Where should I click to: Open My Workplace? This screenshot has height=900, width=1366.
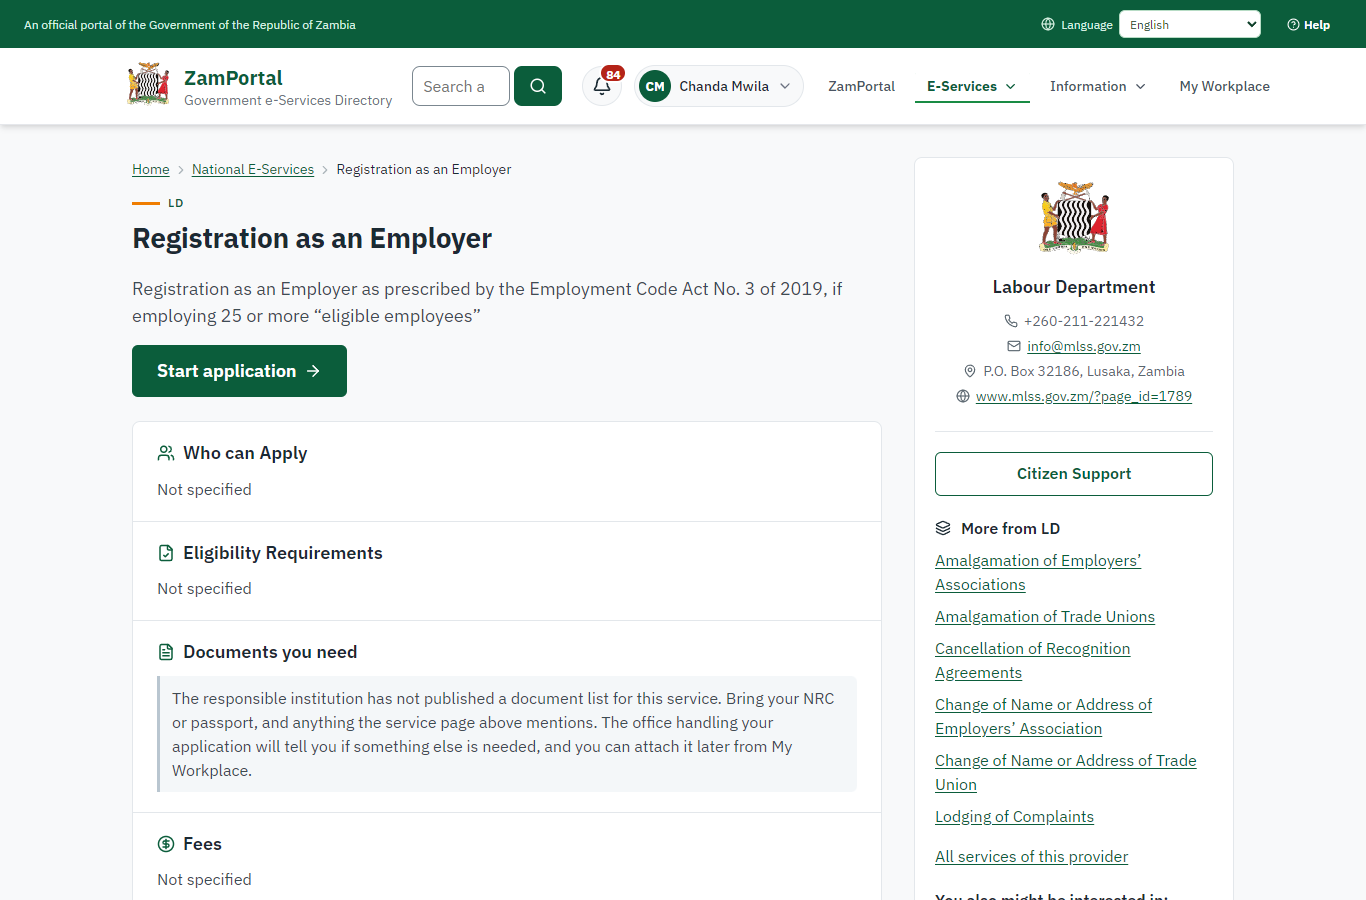(1224, 86)
